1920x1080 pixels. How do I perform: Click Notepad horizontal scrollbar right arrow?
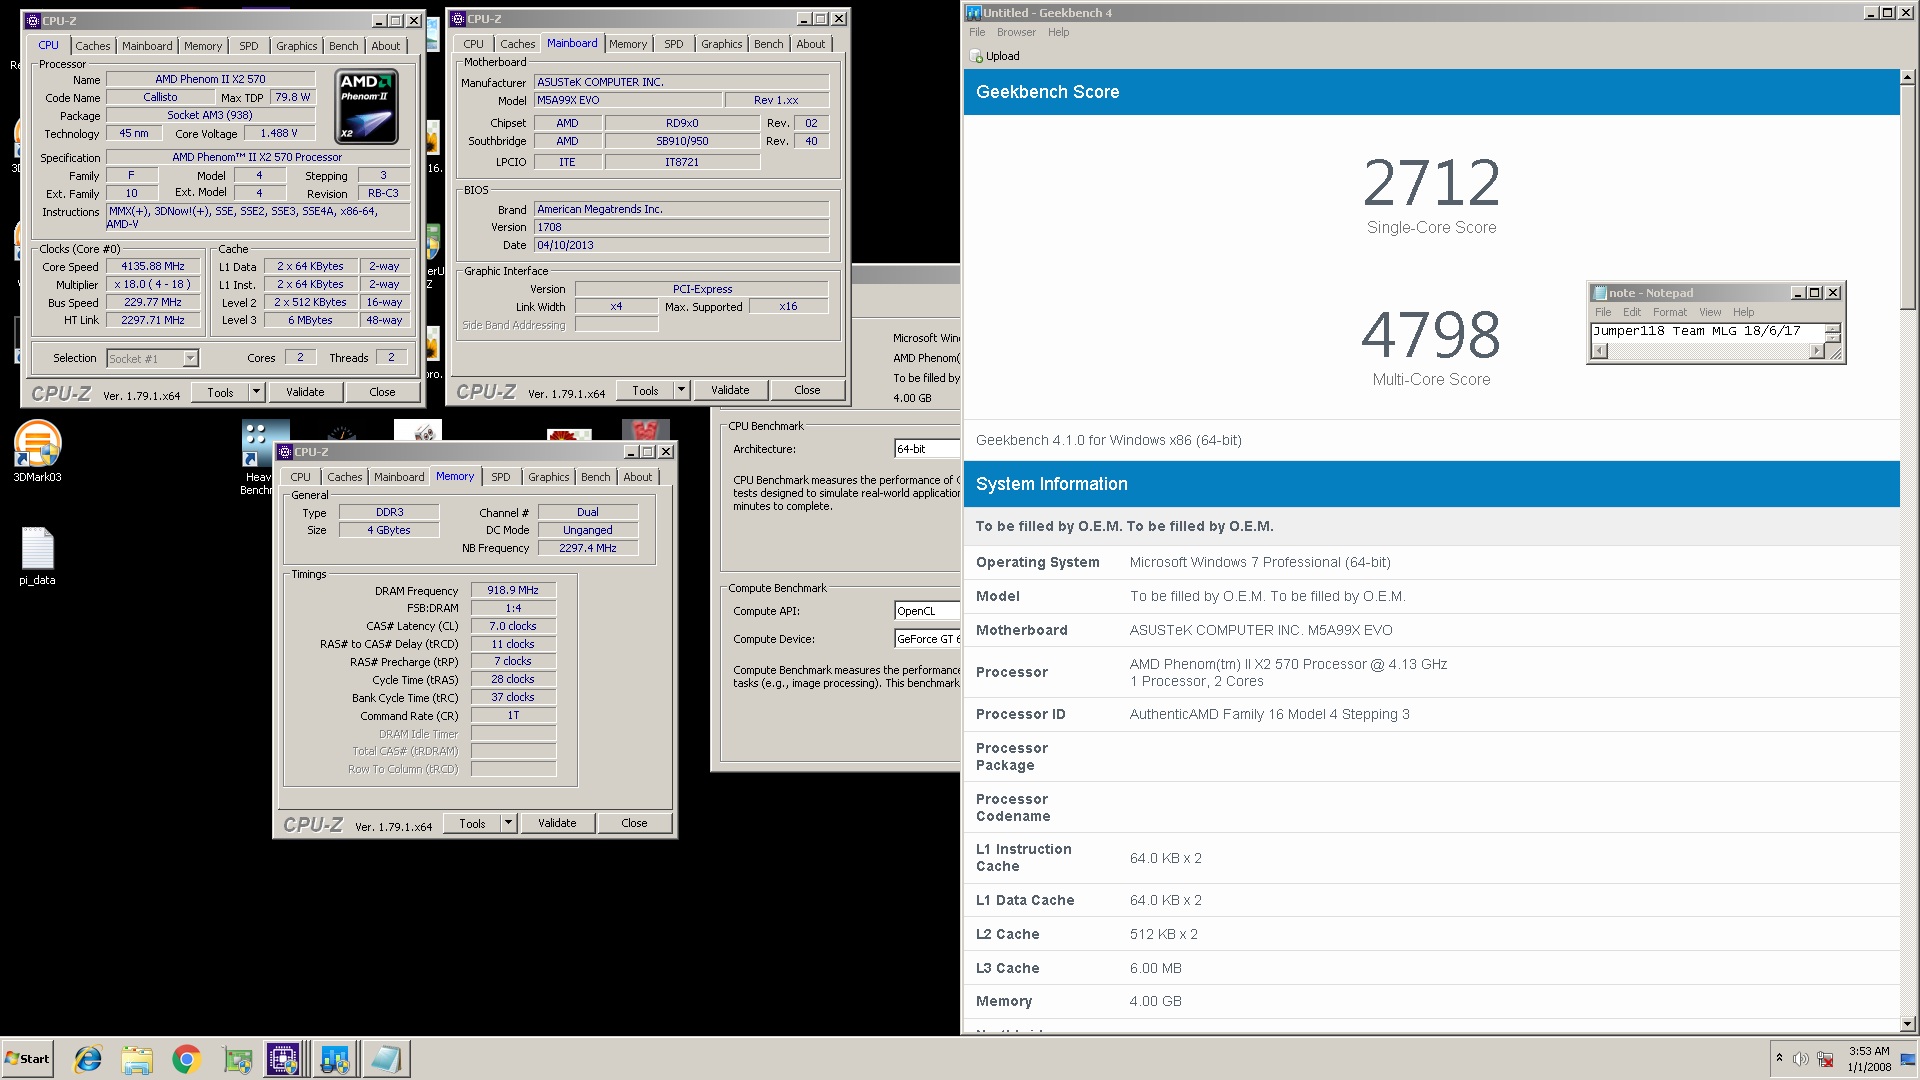click(x=1817, y=351)
